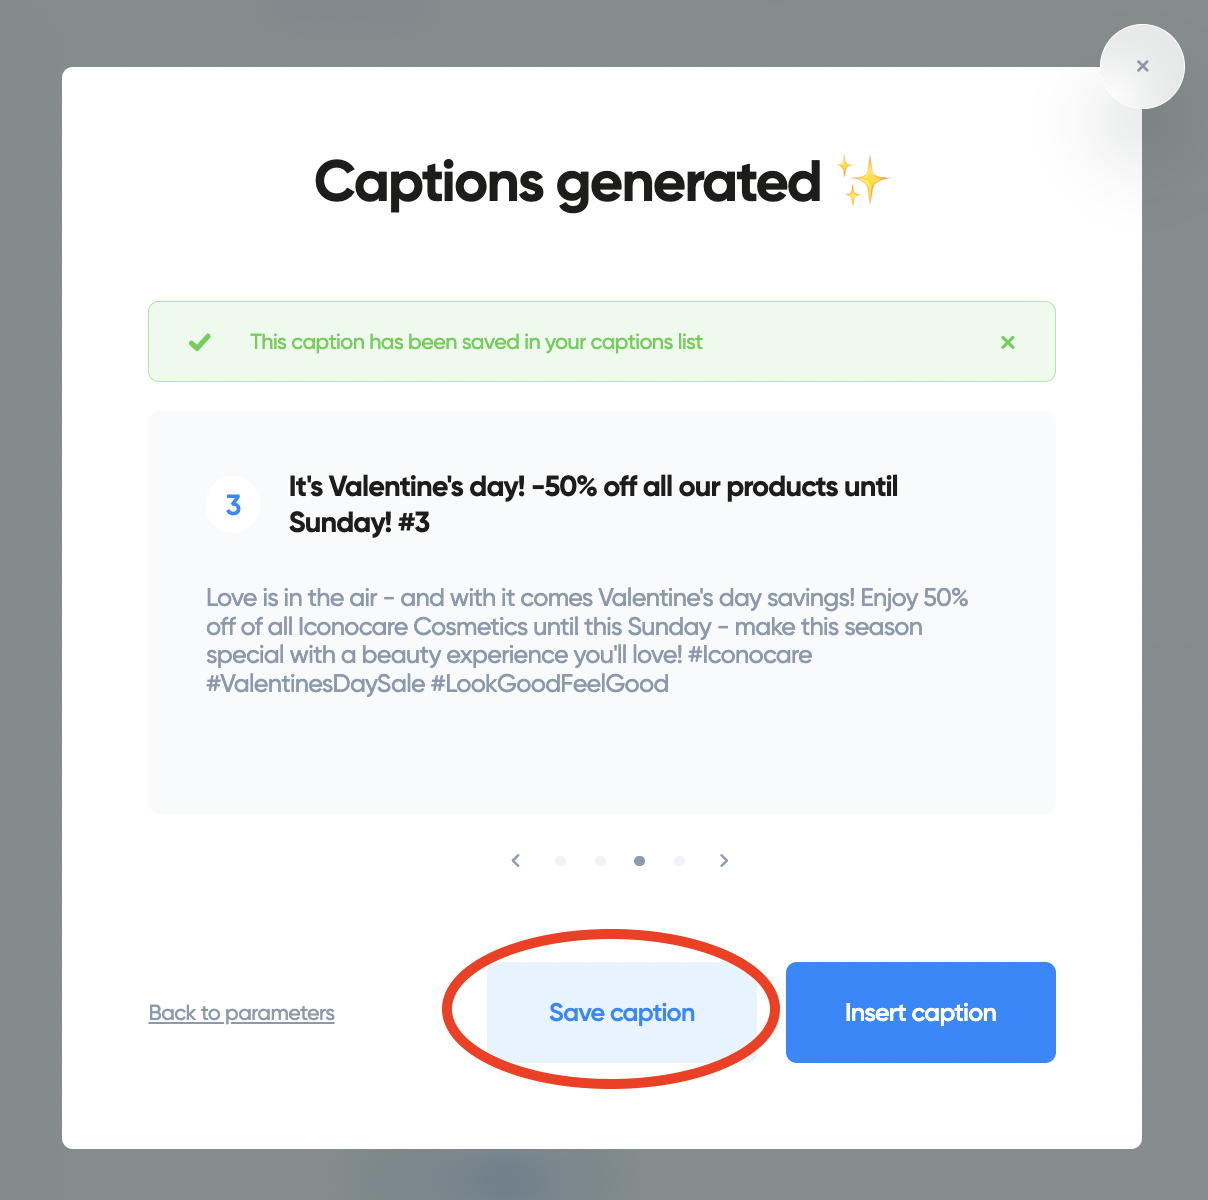
Task: Select the last carousel dot
Action: pos(680,860)
